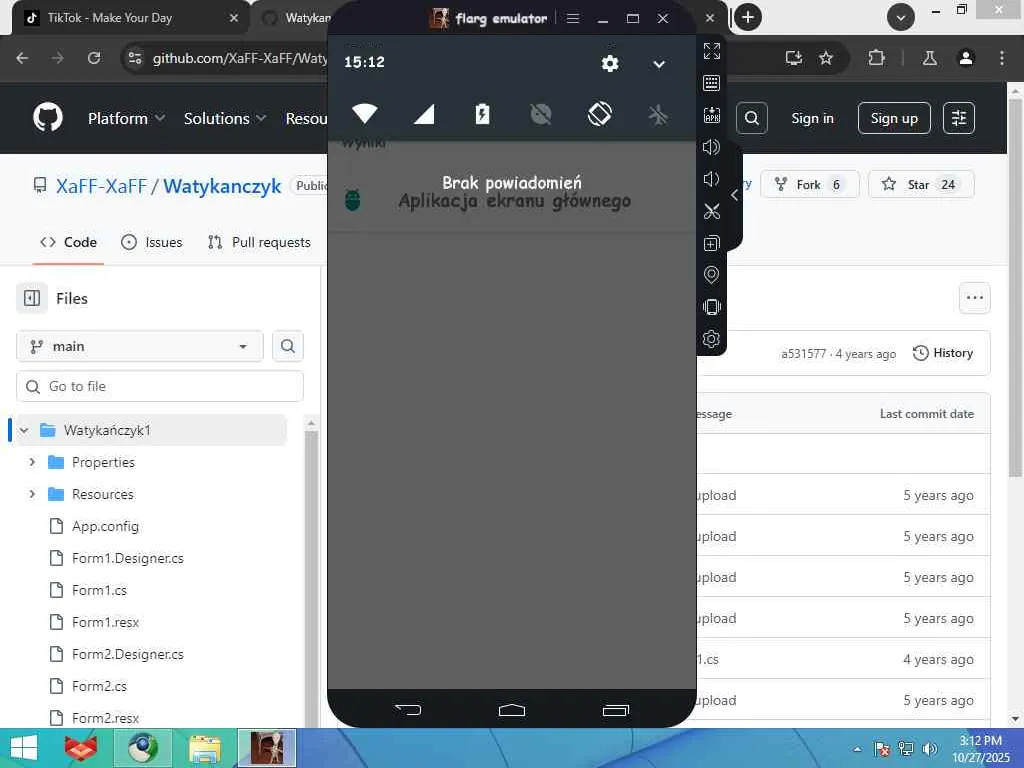Viewport: 1024px width, 768px height.
Task: Open quick settings gear in emulator
Action: click(x=609, y=63)
